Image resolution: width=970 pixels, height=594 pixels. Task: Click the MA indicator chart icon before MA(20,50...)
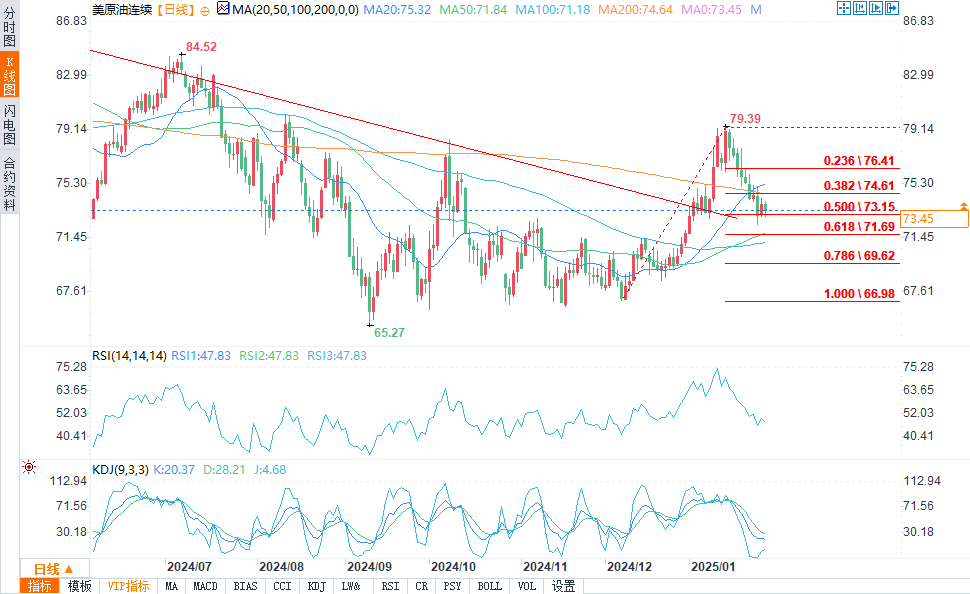(223, 9)
